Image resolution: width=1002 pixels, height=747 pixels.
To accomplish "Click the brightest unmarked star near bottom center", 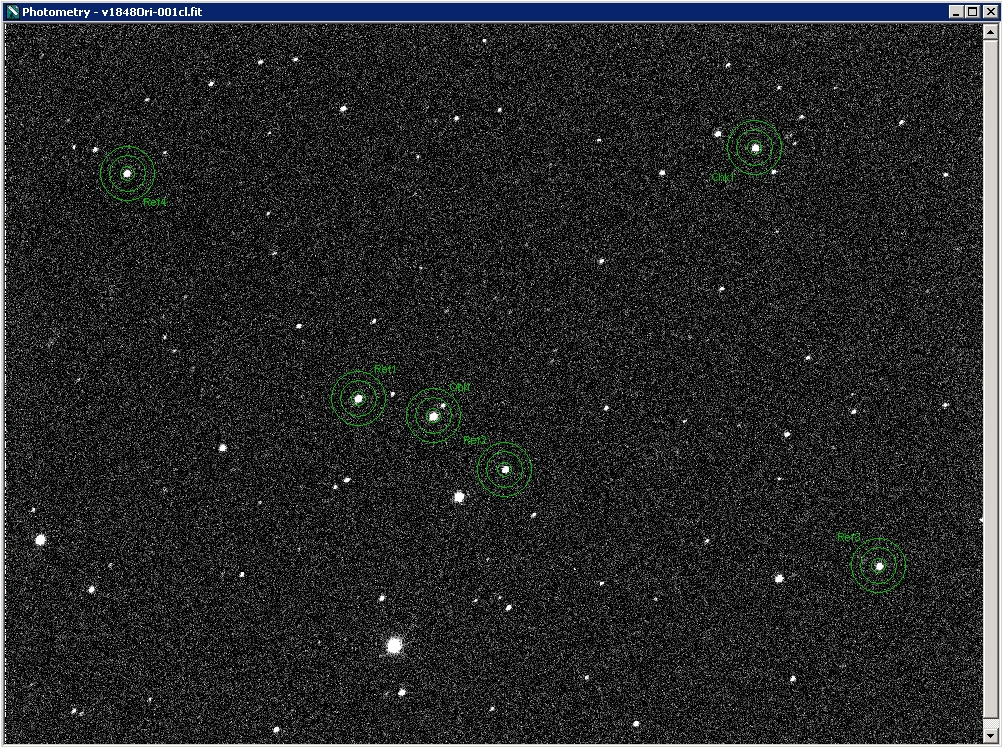I will click(x=394, y=646).
